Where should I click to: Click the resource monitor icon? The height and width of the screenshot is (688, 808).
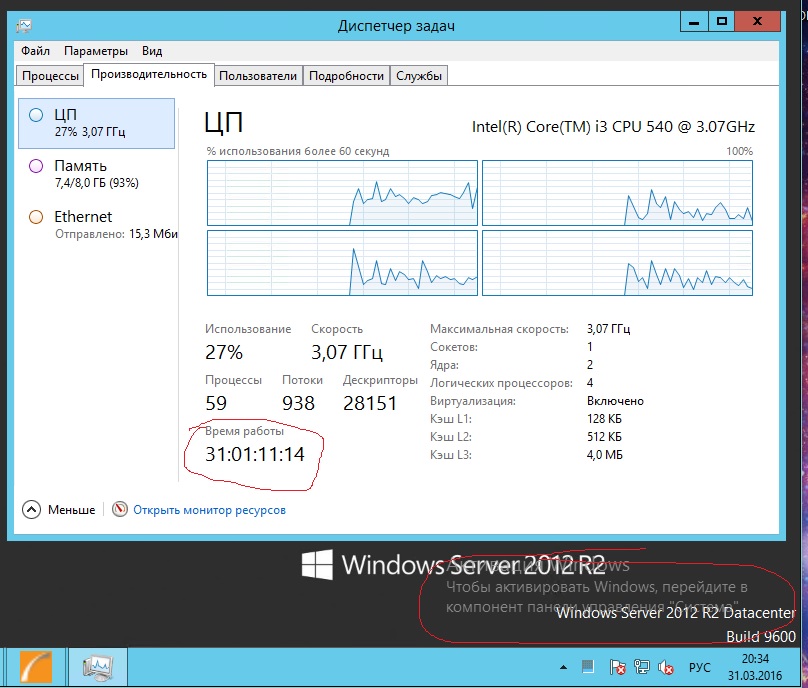pyautogui.click(x=120, y=509)
